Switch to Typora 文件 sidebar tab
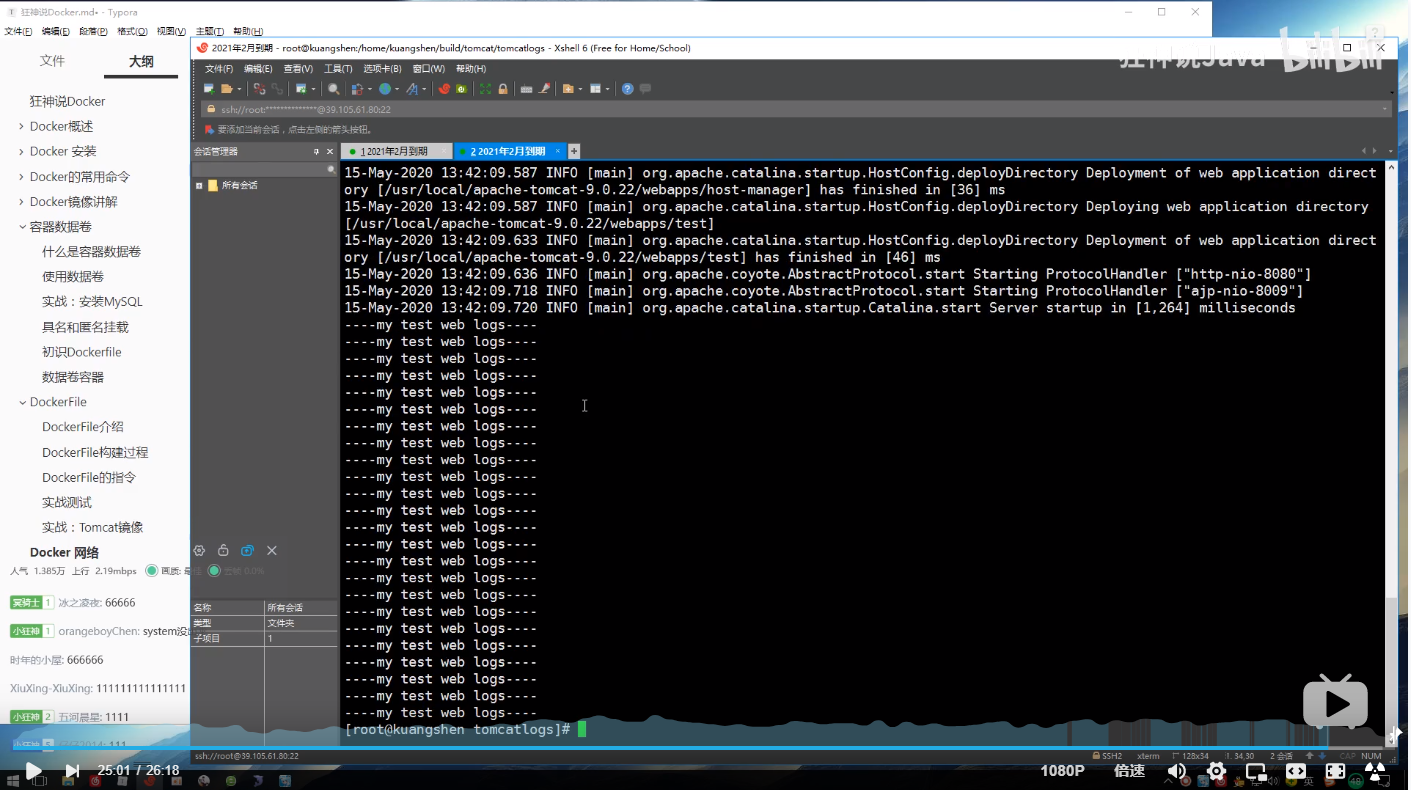The height and width of the screenshot is (790, 1411). (x=52, y=61)
